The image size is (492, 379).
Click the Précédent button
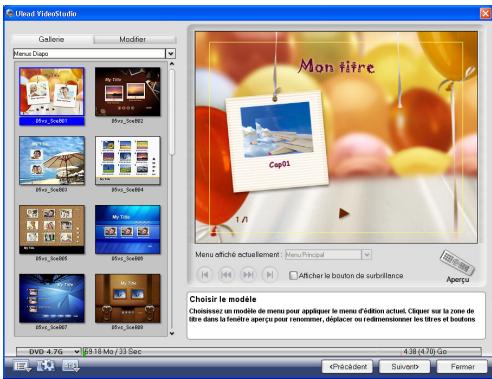click(x=348, y=367)
